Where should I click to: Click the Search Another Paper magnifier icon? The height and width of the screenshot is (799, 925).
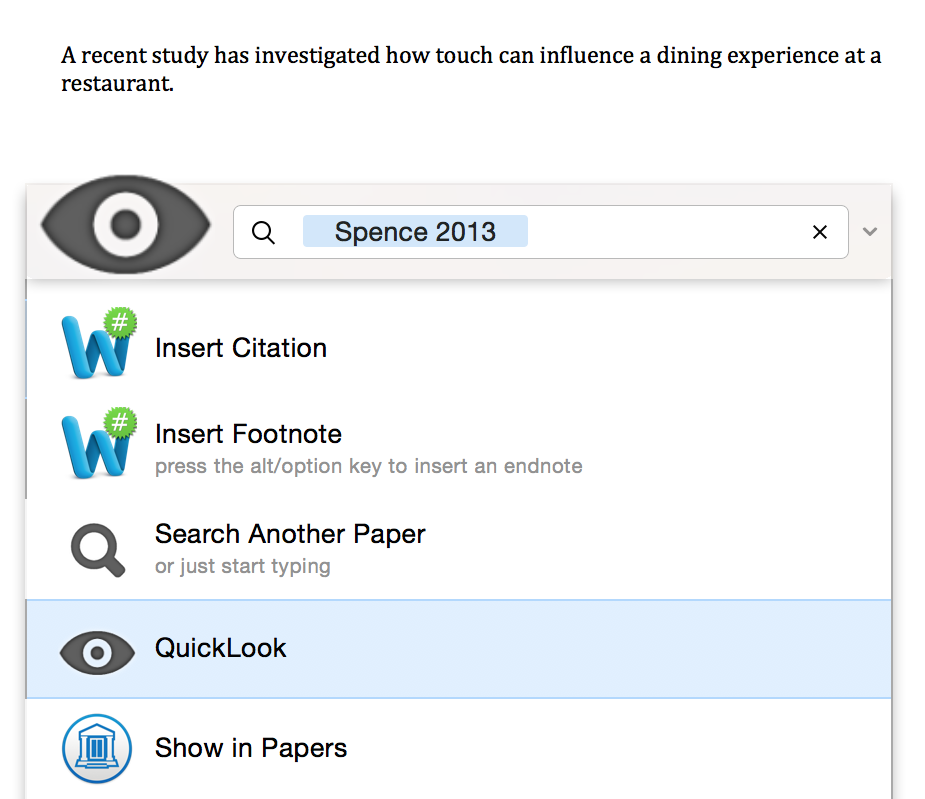pos(98,549)
